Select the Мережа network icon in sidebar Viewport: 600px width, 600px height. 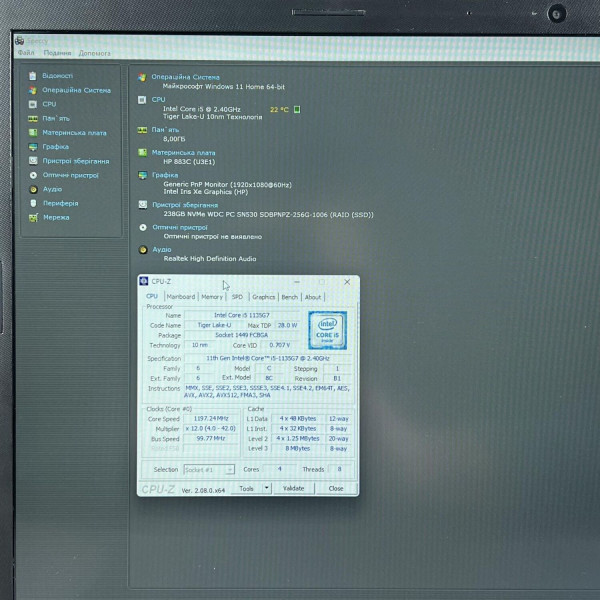click(33, 218)
